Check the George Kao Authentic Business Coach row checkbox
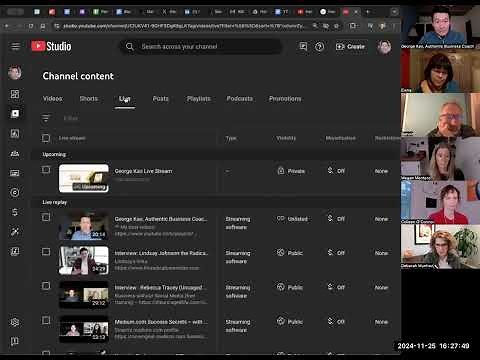The image size is (480, 360). [46, 217]
